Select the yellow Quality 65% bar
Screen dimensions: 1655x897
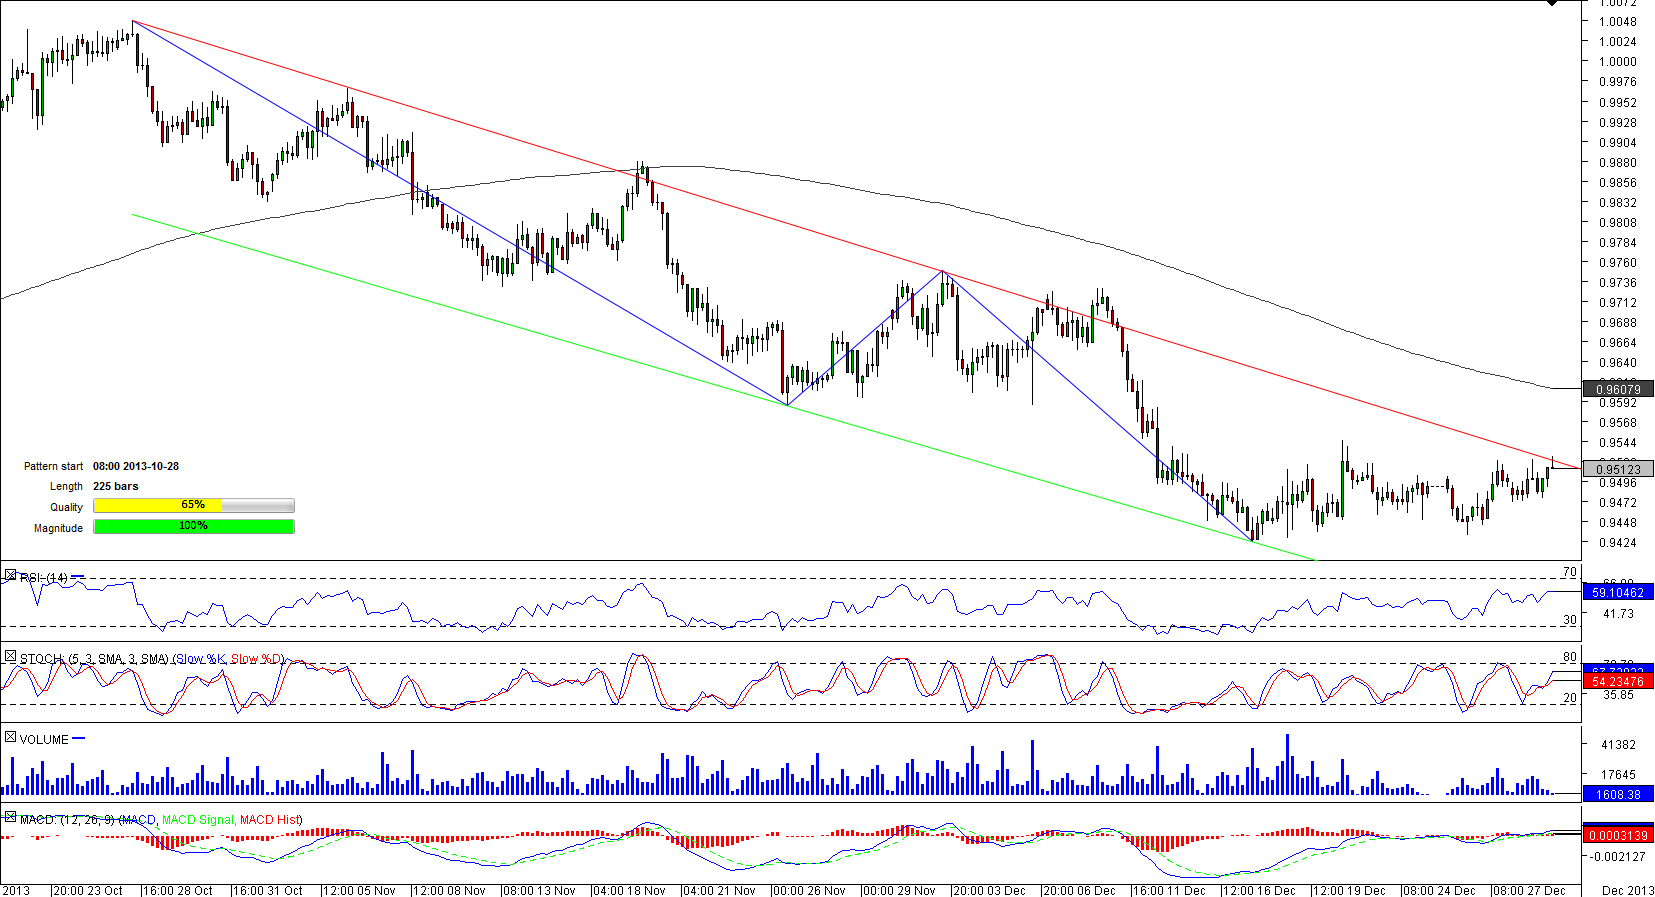click(x=158, y=506)
